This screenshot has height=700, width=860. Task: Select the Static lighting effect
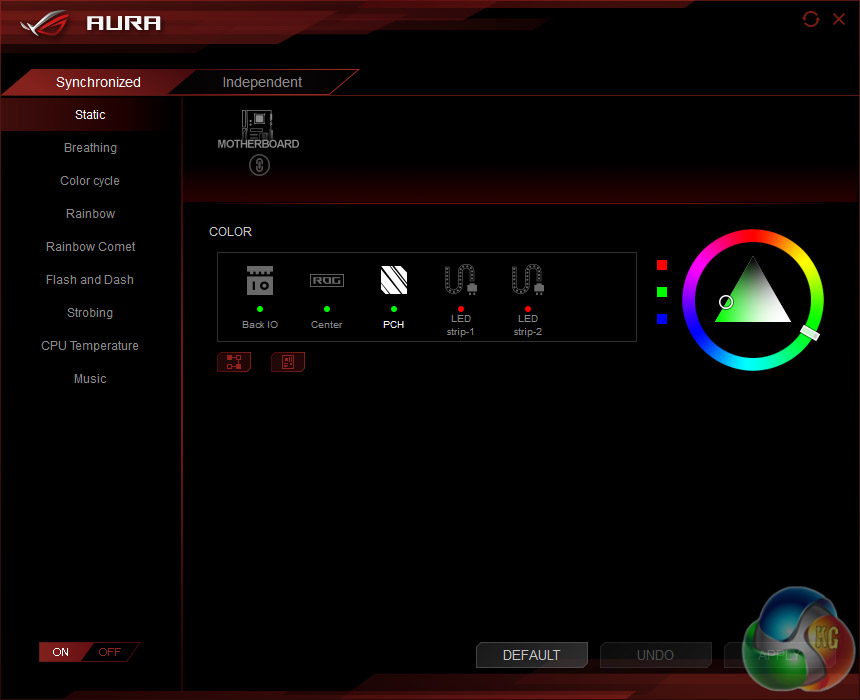point(90,115)
